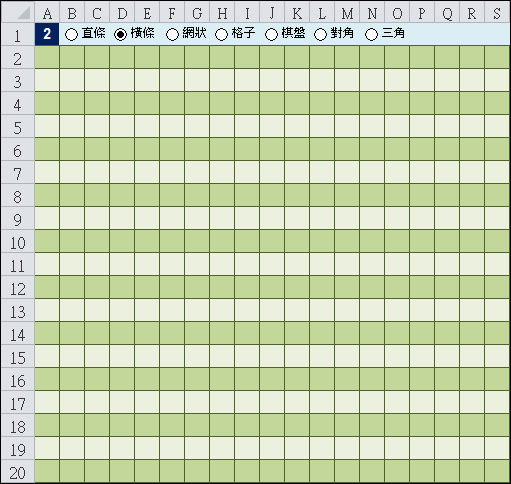
Task: Highlight row 12 via its header
Action: click(18, 287)
